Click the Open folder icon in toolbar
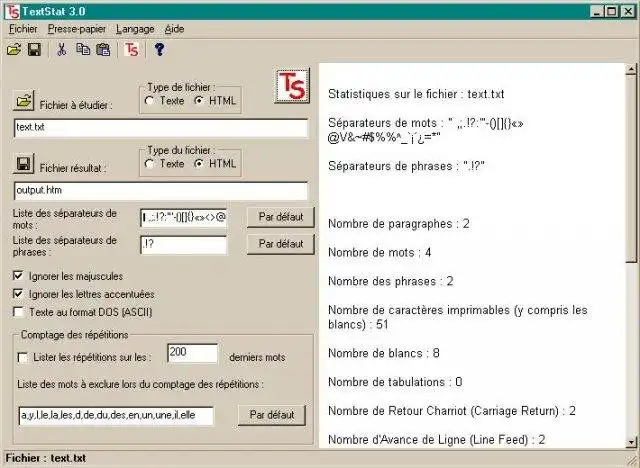The image size is (640, 468). point(14,50)
